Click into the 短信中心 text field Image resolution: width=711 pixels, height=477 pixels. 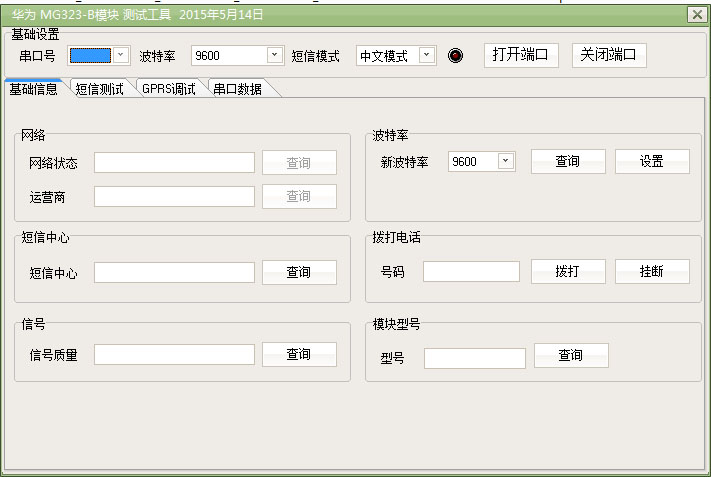tap(174, 272)
